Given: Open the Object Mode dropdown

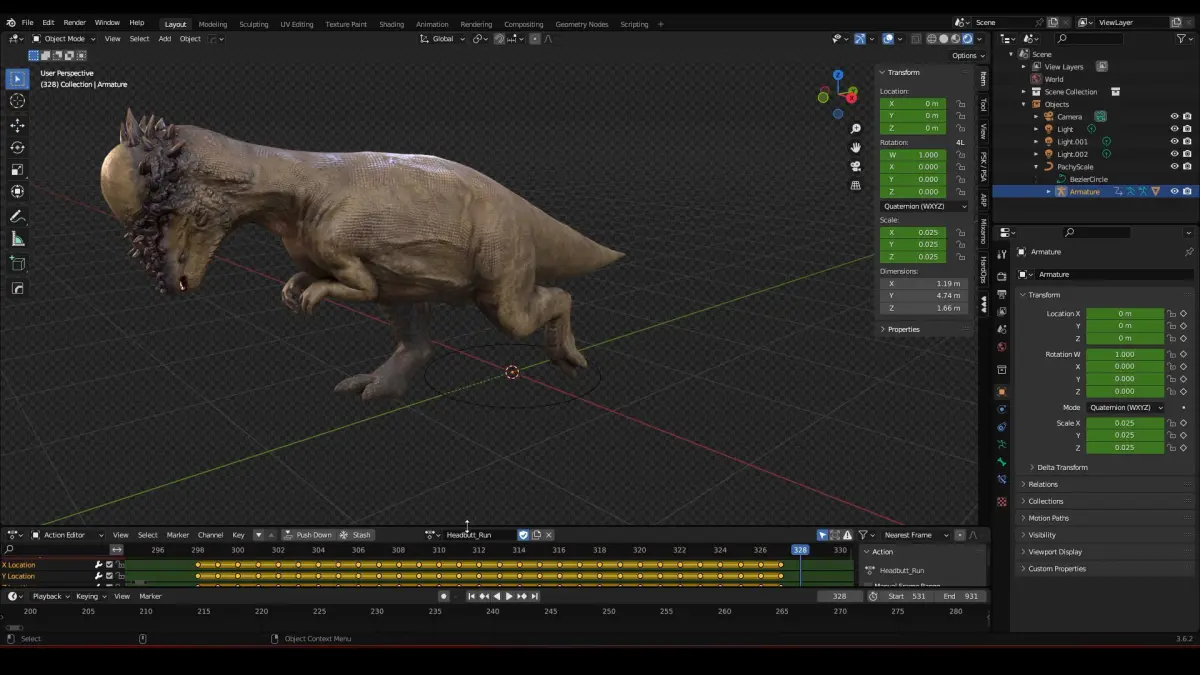Looking at the screenshot, I should tap(64, 39).
